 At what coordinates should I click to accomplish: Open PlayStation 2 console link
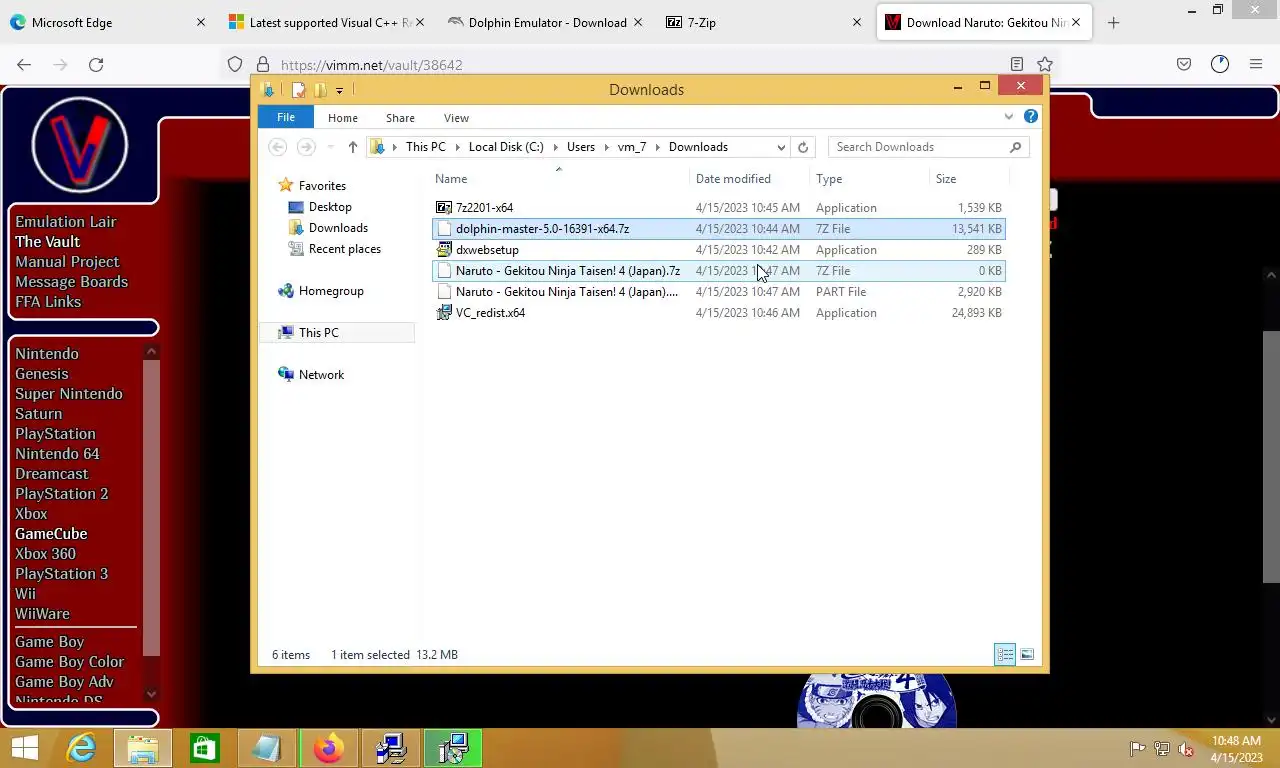click(61, 494)
